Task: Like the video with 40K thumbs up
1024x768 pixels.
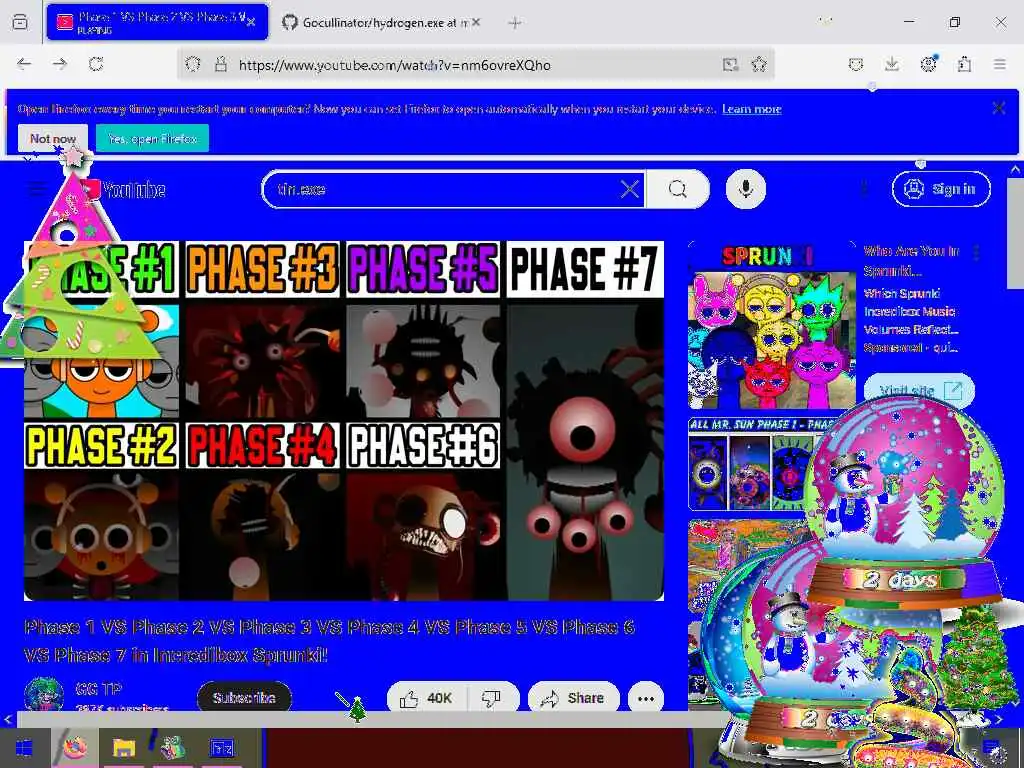Action: tap(426, 698)
